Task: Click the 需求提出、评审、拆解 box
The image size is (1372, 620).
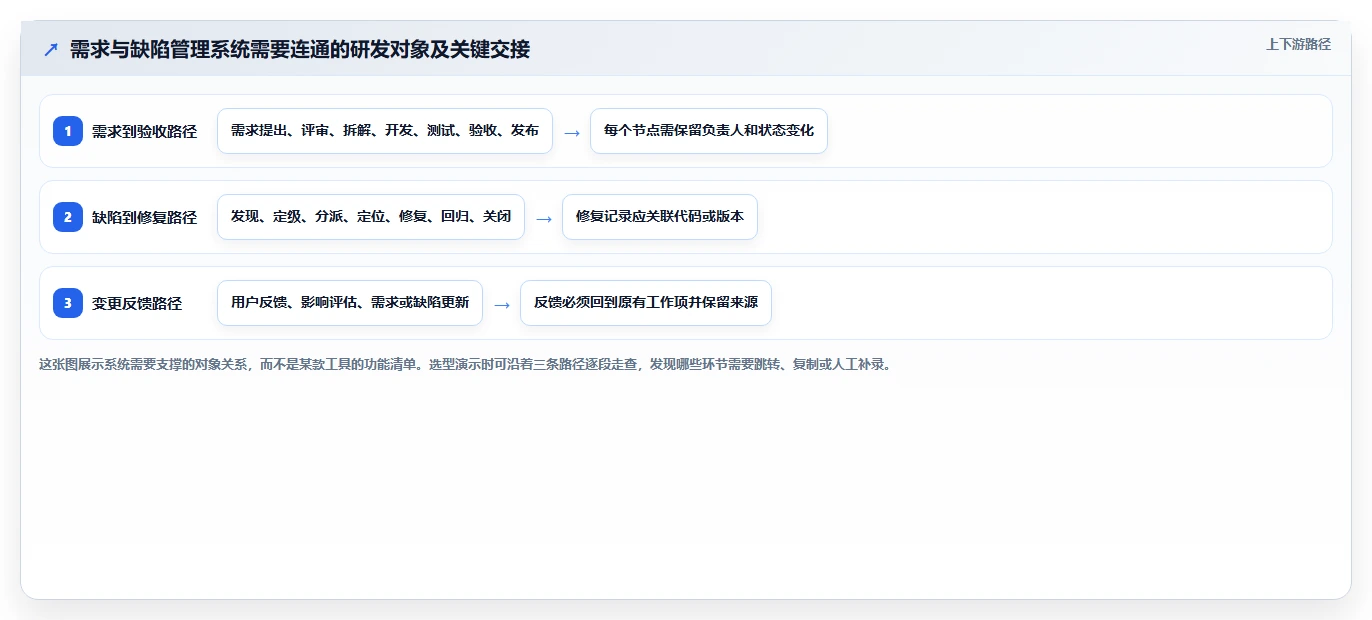Action: tap(385, 131)
